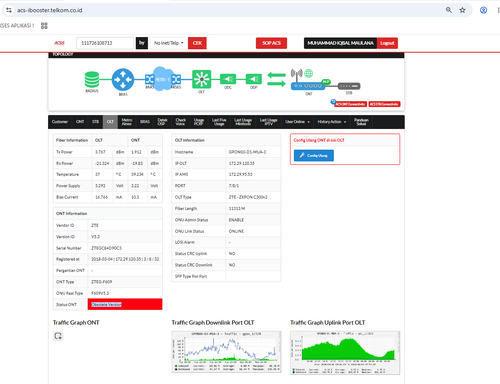The image size is (500, 384).
Task: Click the ONT Rx Power value -19.83
Action: point(137,163)
